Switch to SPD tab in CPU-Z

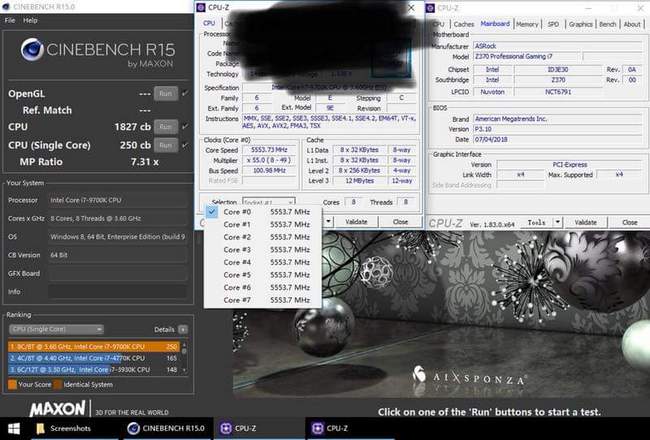coord(553,24)
